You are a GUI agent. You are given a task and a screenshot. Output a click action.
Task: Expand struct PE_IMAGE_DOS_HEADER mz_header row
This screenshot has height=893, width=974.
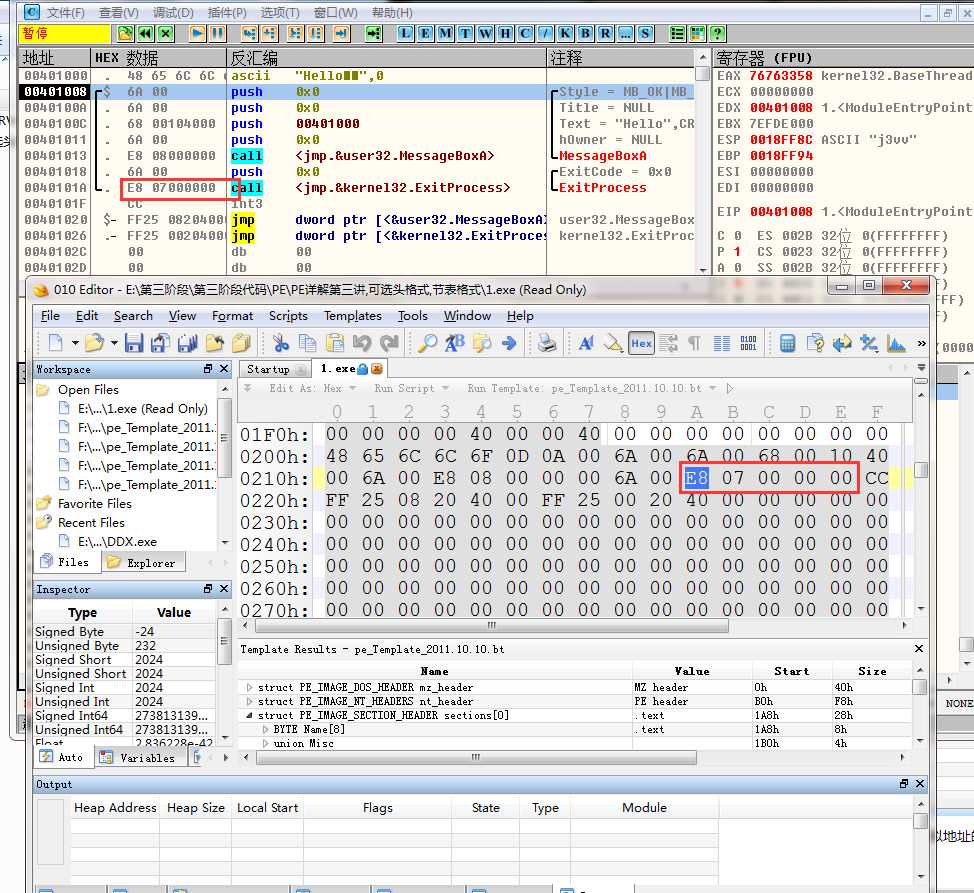[x=250, y=687]
